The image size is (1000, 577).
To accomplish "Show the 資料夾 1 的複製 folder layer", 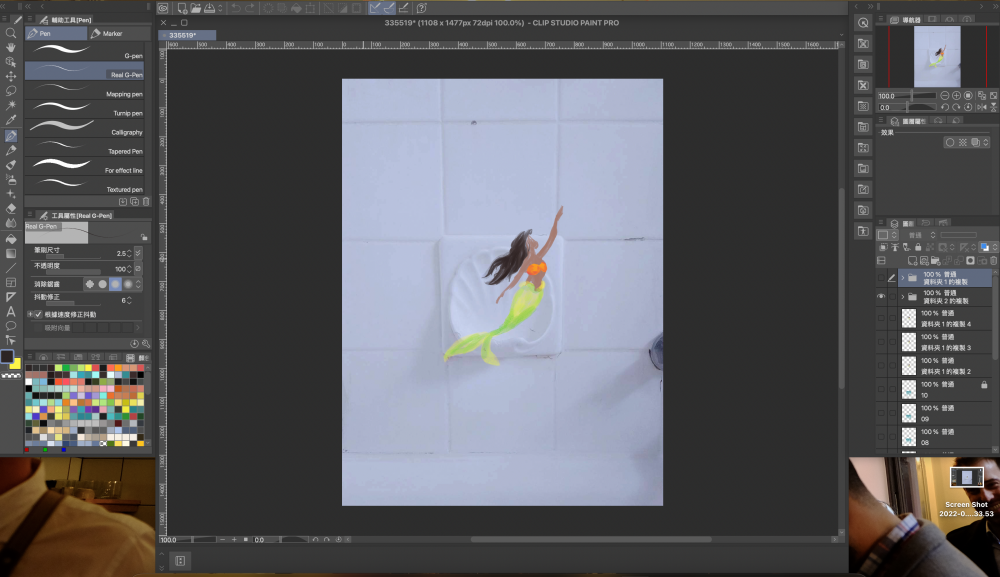I will [881, 278].
